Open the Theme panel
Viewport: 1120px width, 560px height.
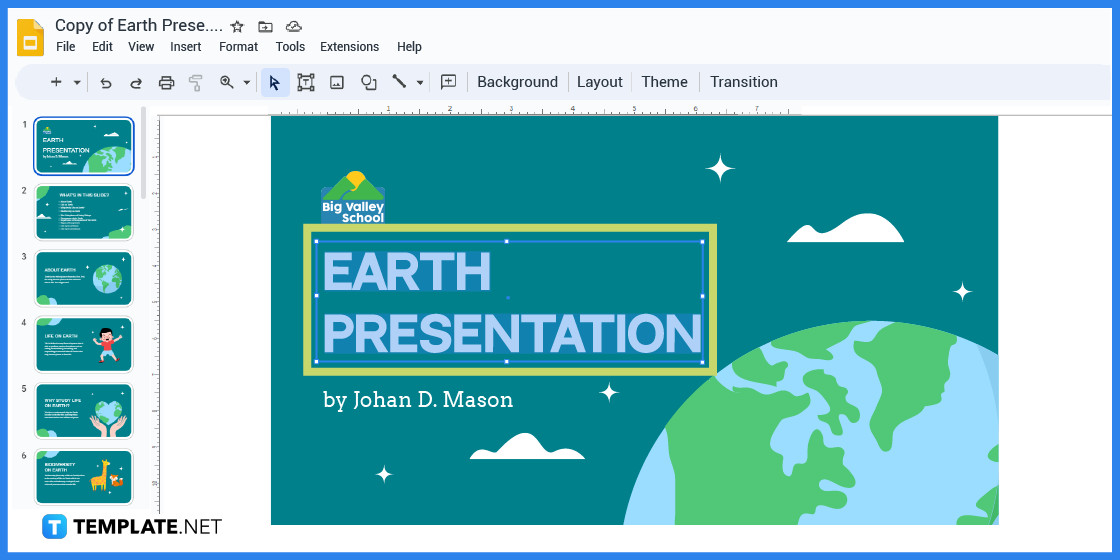[664, 82]
